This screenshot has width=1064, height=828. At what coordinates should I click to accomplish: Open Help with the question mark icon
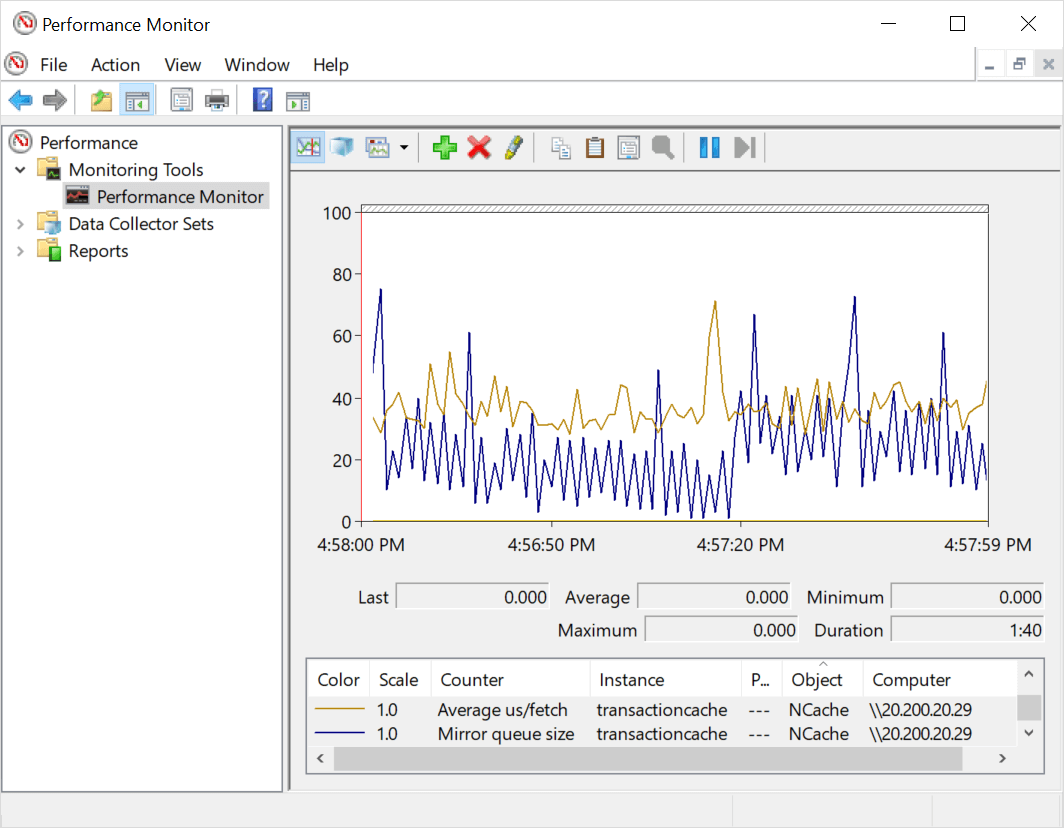coord(261,99)
